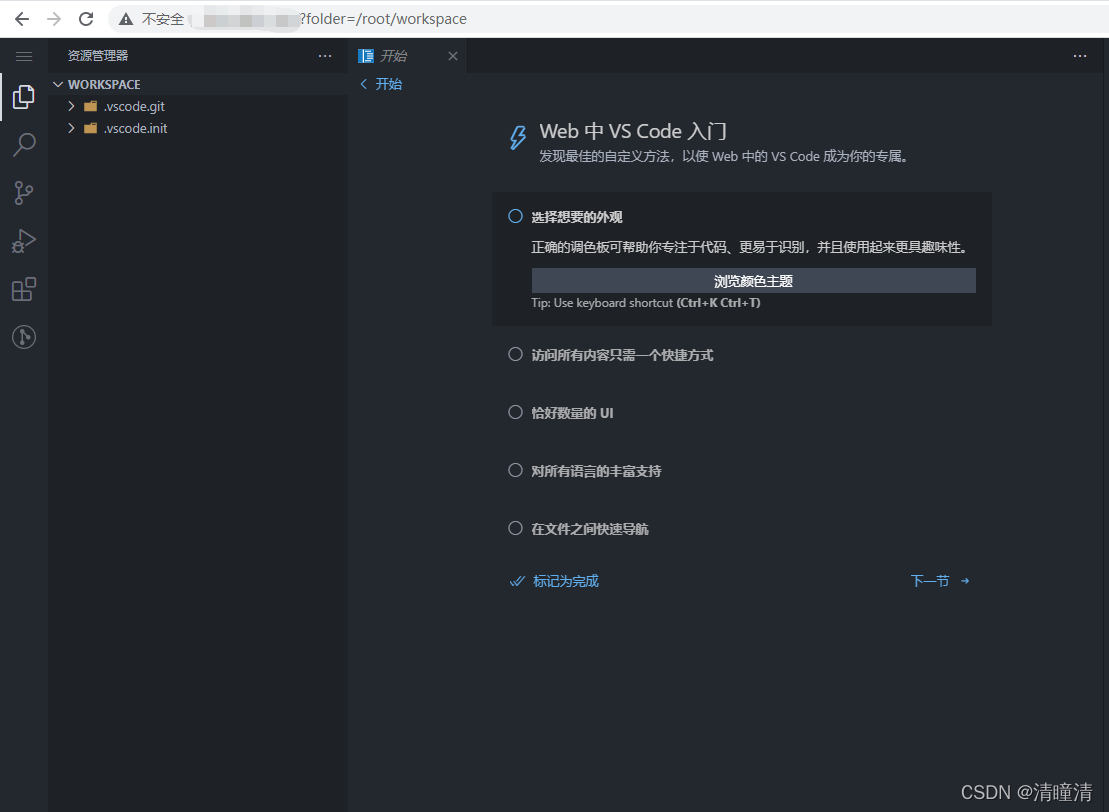This screenshot has height=812, width=1109.
Task: Collapse the WORKSPACE section
Action: (x=58, y=84)
